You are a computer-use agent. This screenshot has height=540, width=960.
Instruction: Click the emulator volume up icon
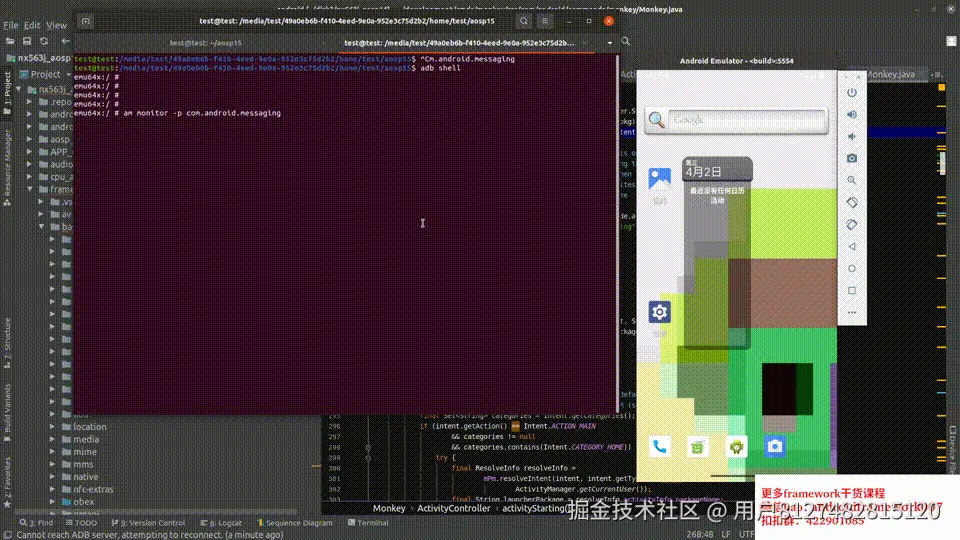852,114
